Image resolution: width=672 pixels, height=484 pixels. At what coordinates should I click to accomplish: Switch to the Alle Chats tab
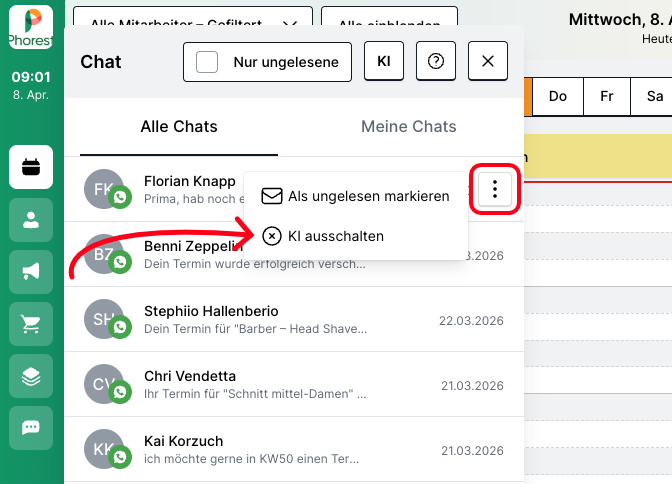(179, 127)
